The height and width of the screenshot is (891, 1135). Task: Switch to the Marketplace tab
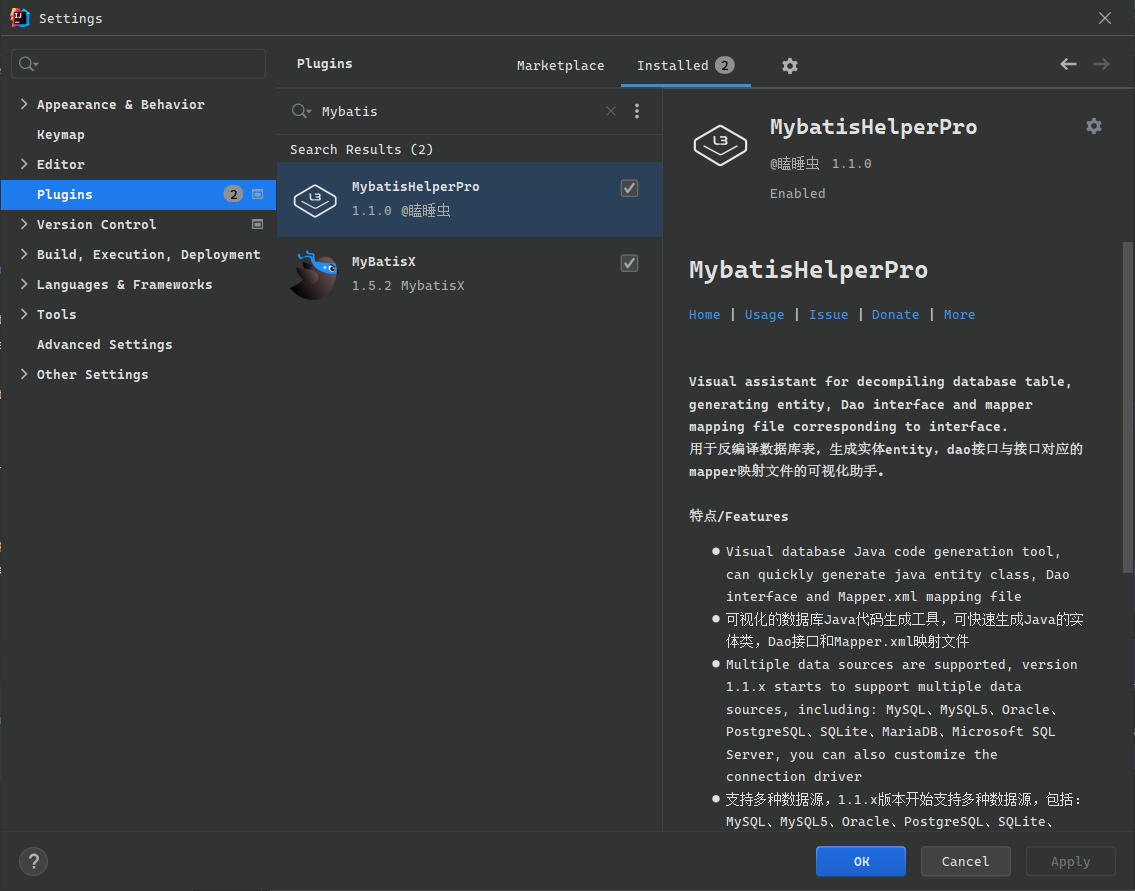coord(560,65)
